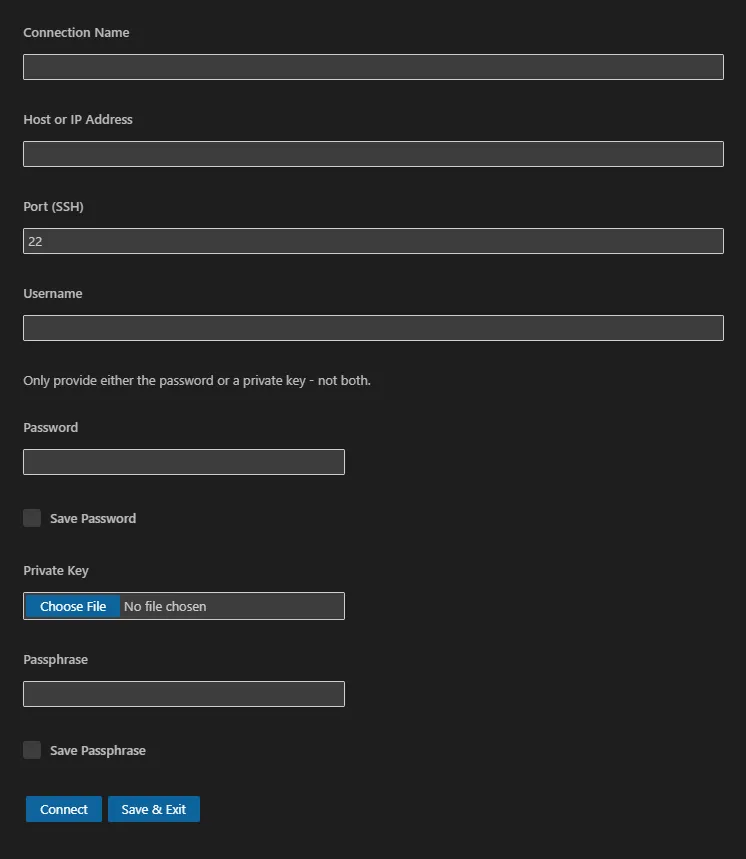This screenshot has width=746, height=859.
Task: Click the "Port (SSH)" heading label
Action: click(53, 207)
